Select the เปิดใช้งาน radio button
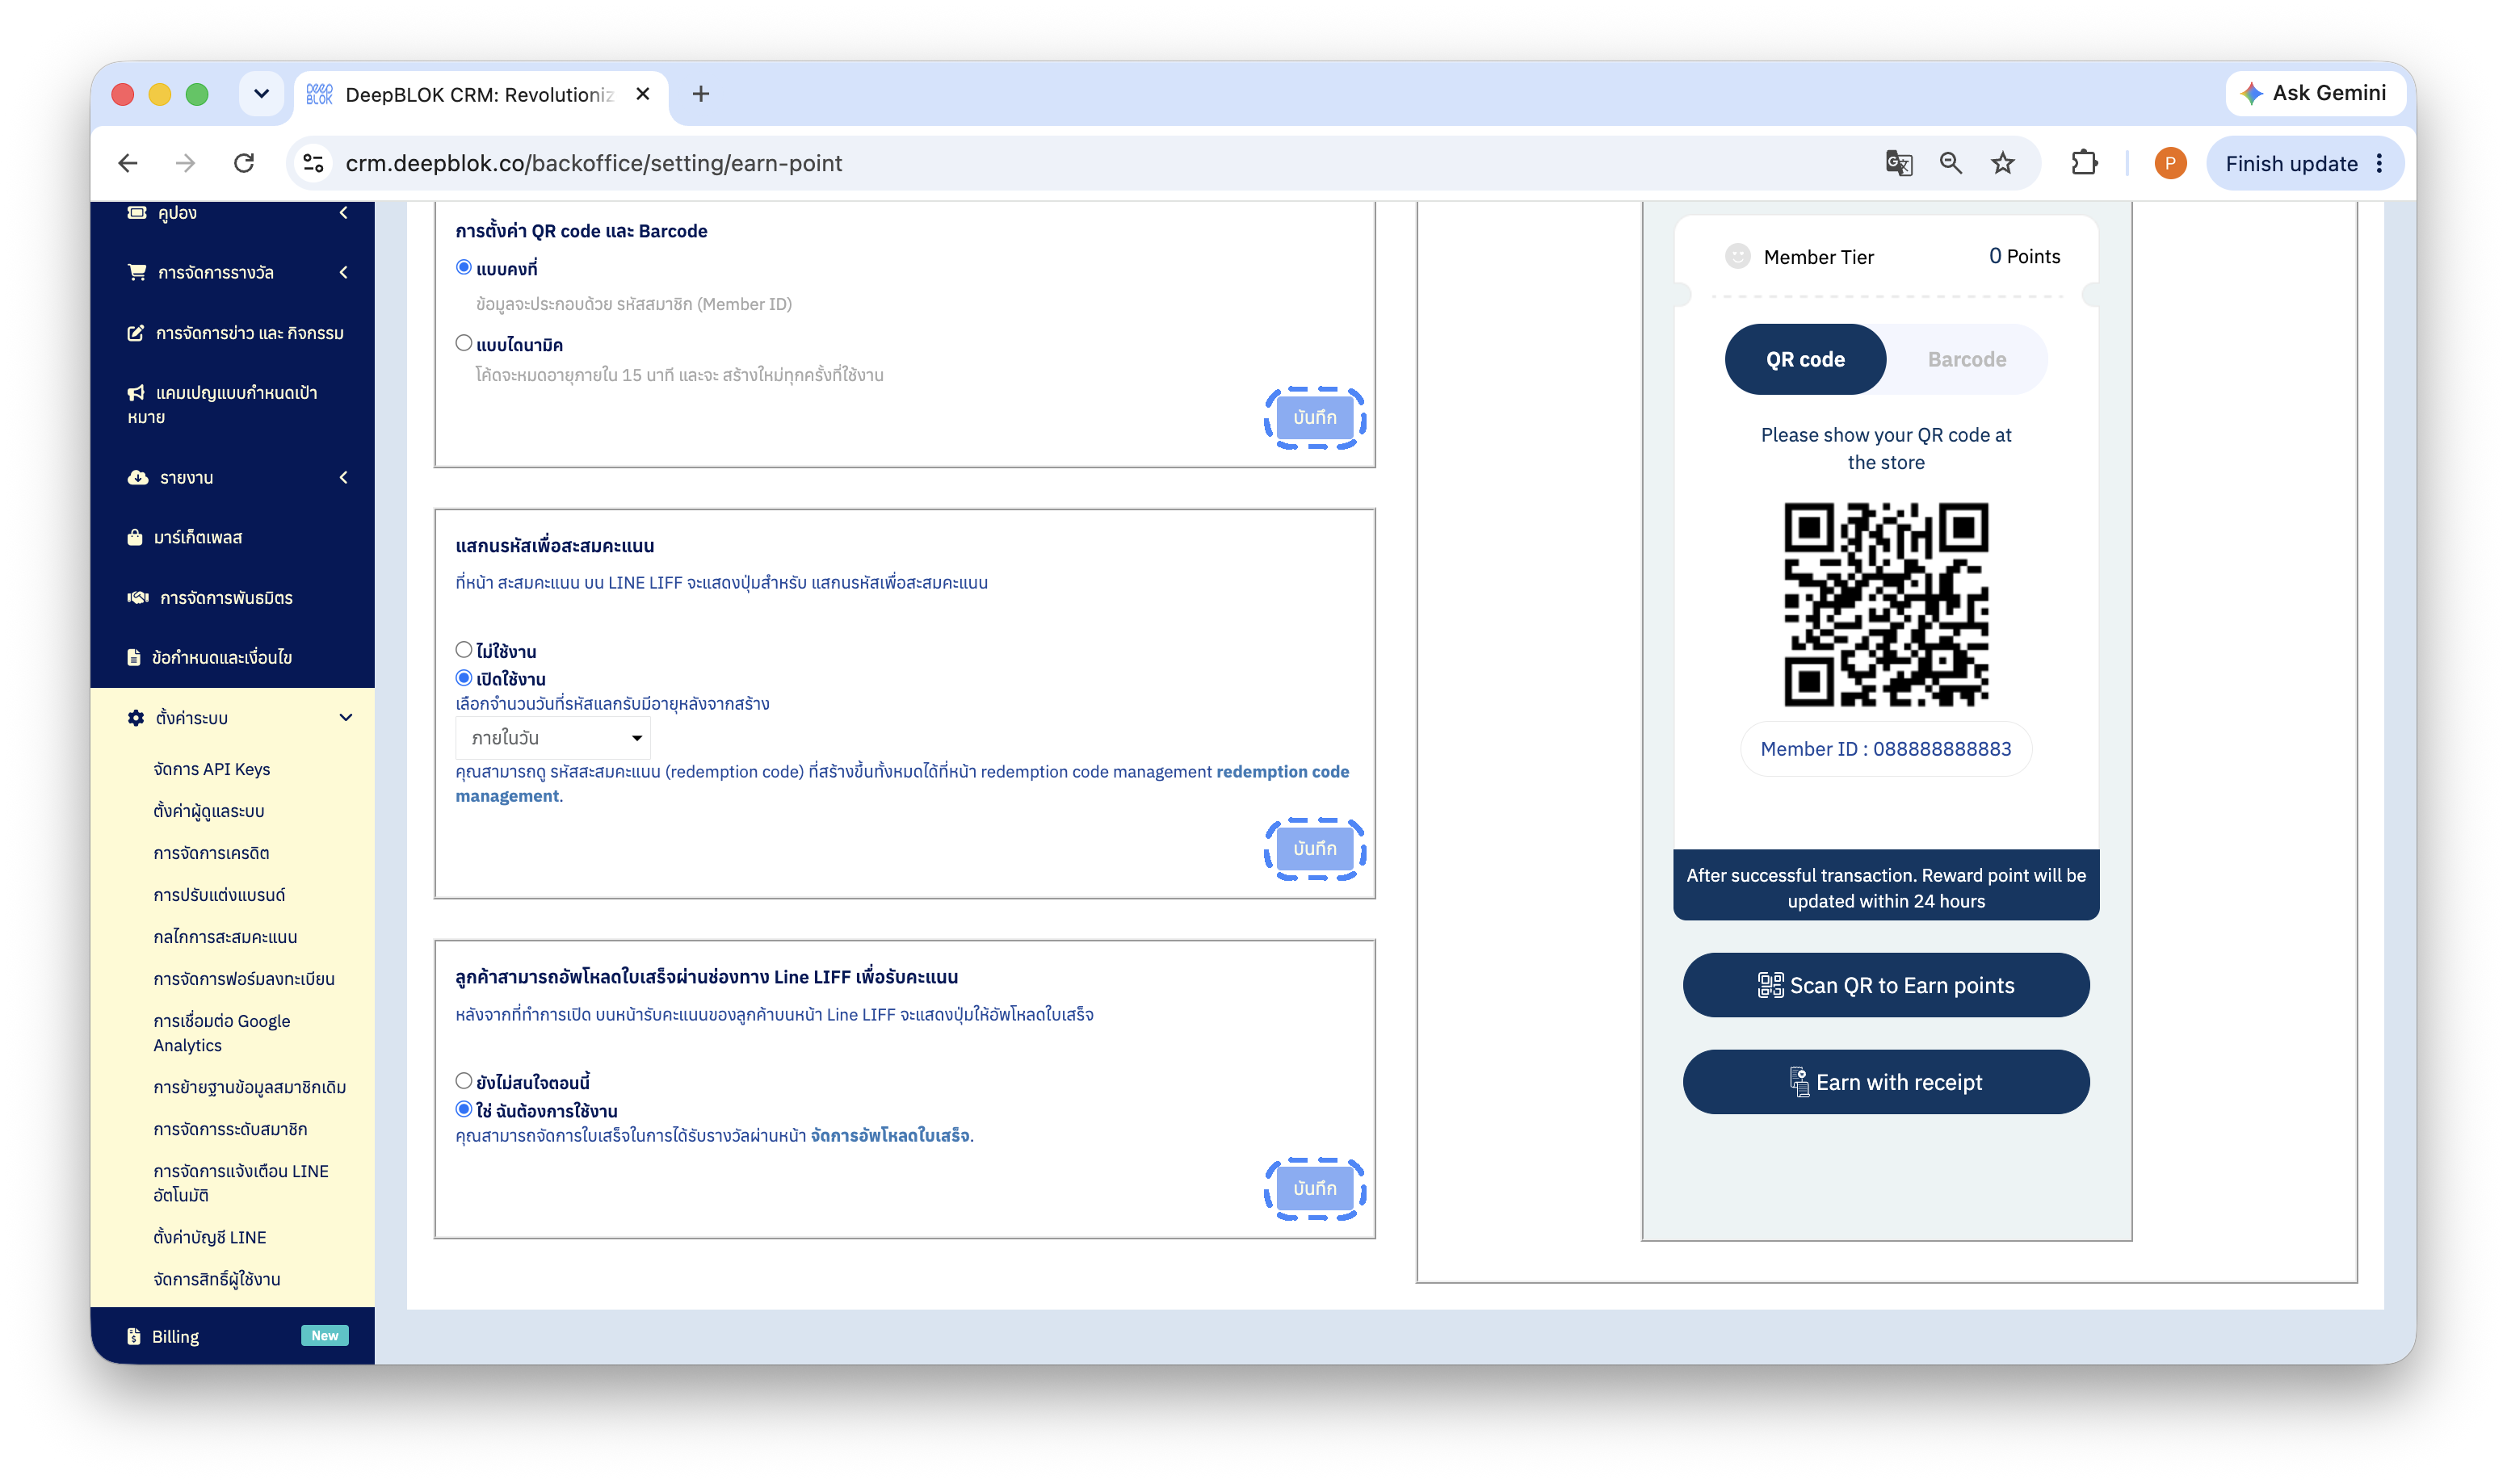The height and width of the screenshot is (1484, 2507). click(x=464, y=678)
